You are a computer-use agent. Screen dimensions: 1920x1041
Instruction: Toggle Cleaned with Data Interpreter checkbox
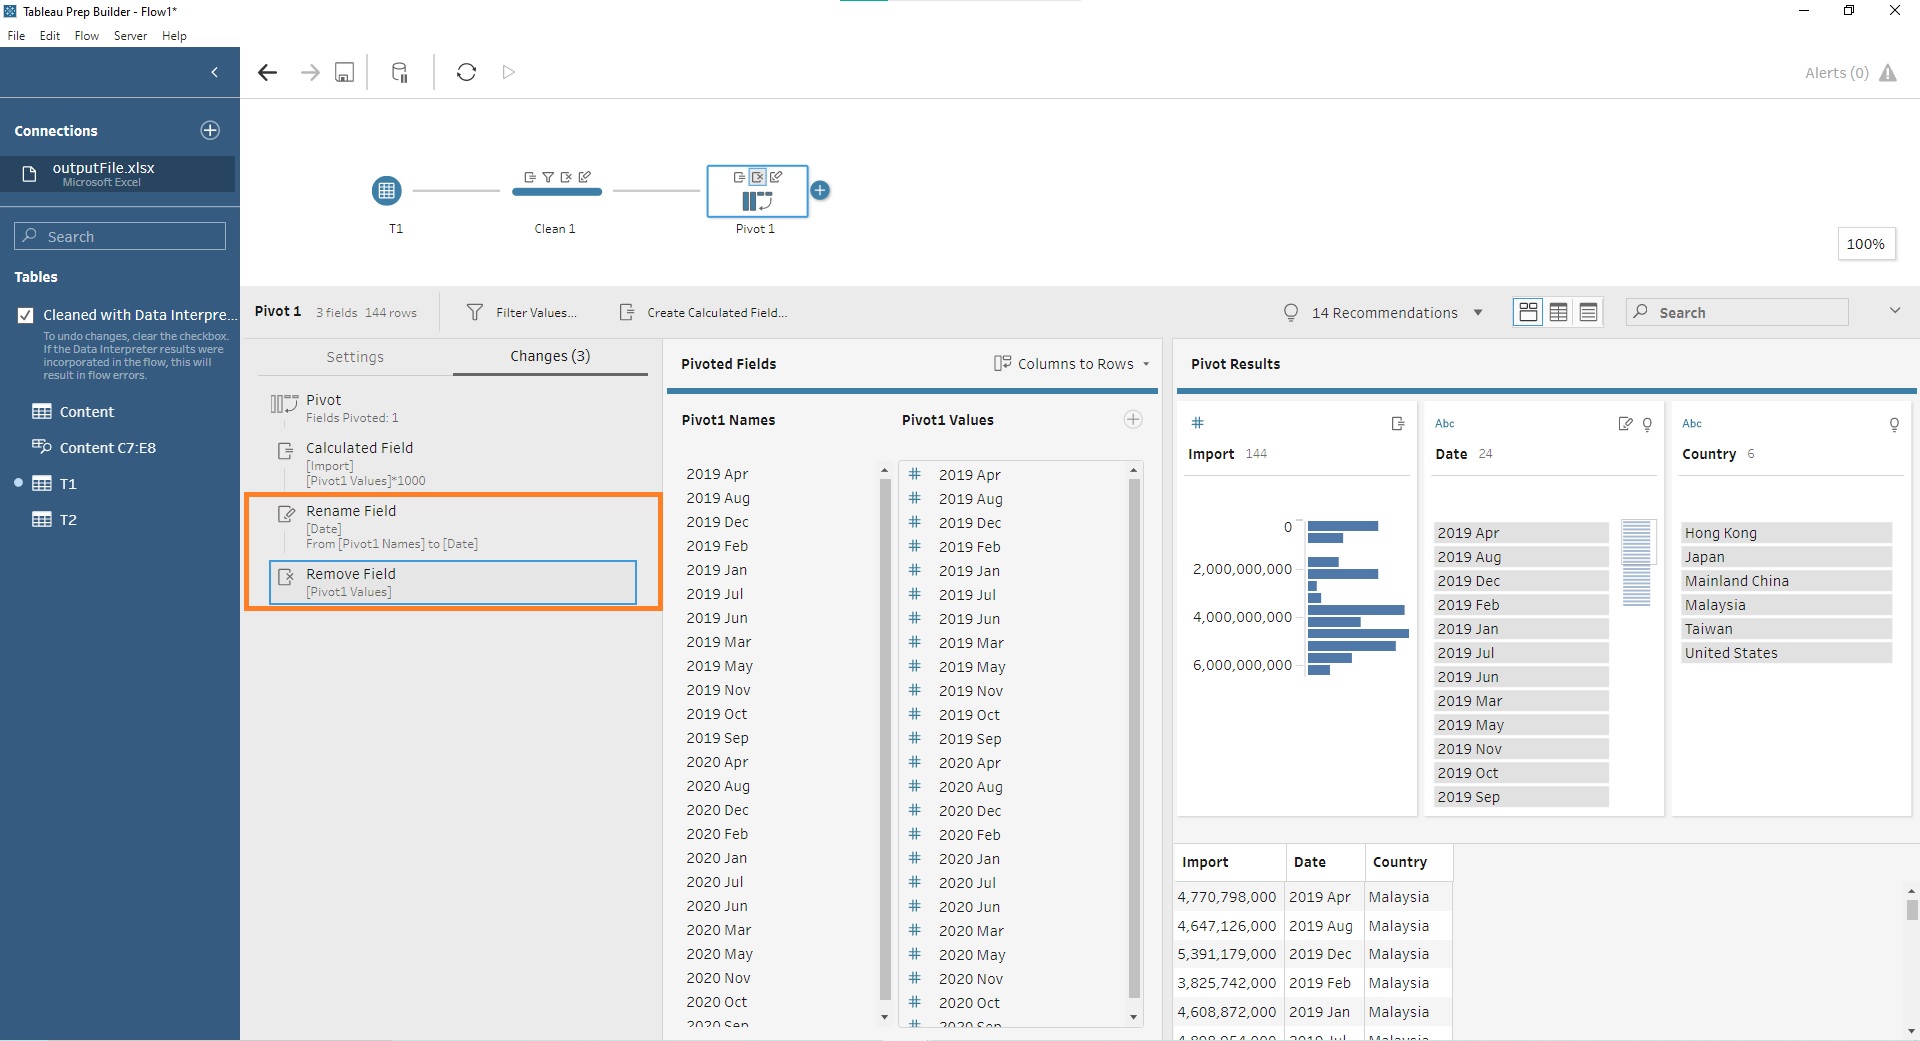pyautogui.click(x=26, y=315)
